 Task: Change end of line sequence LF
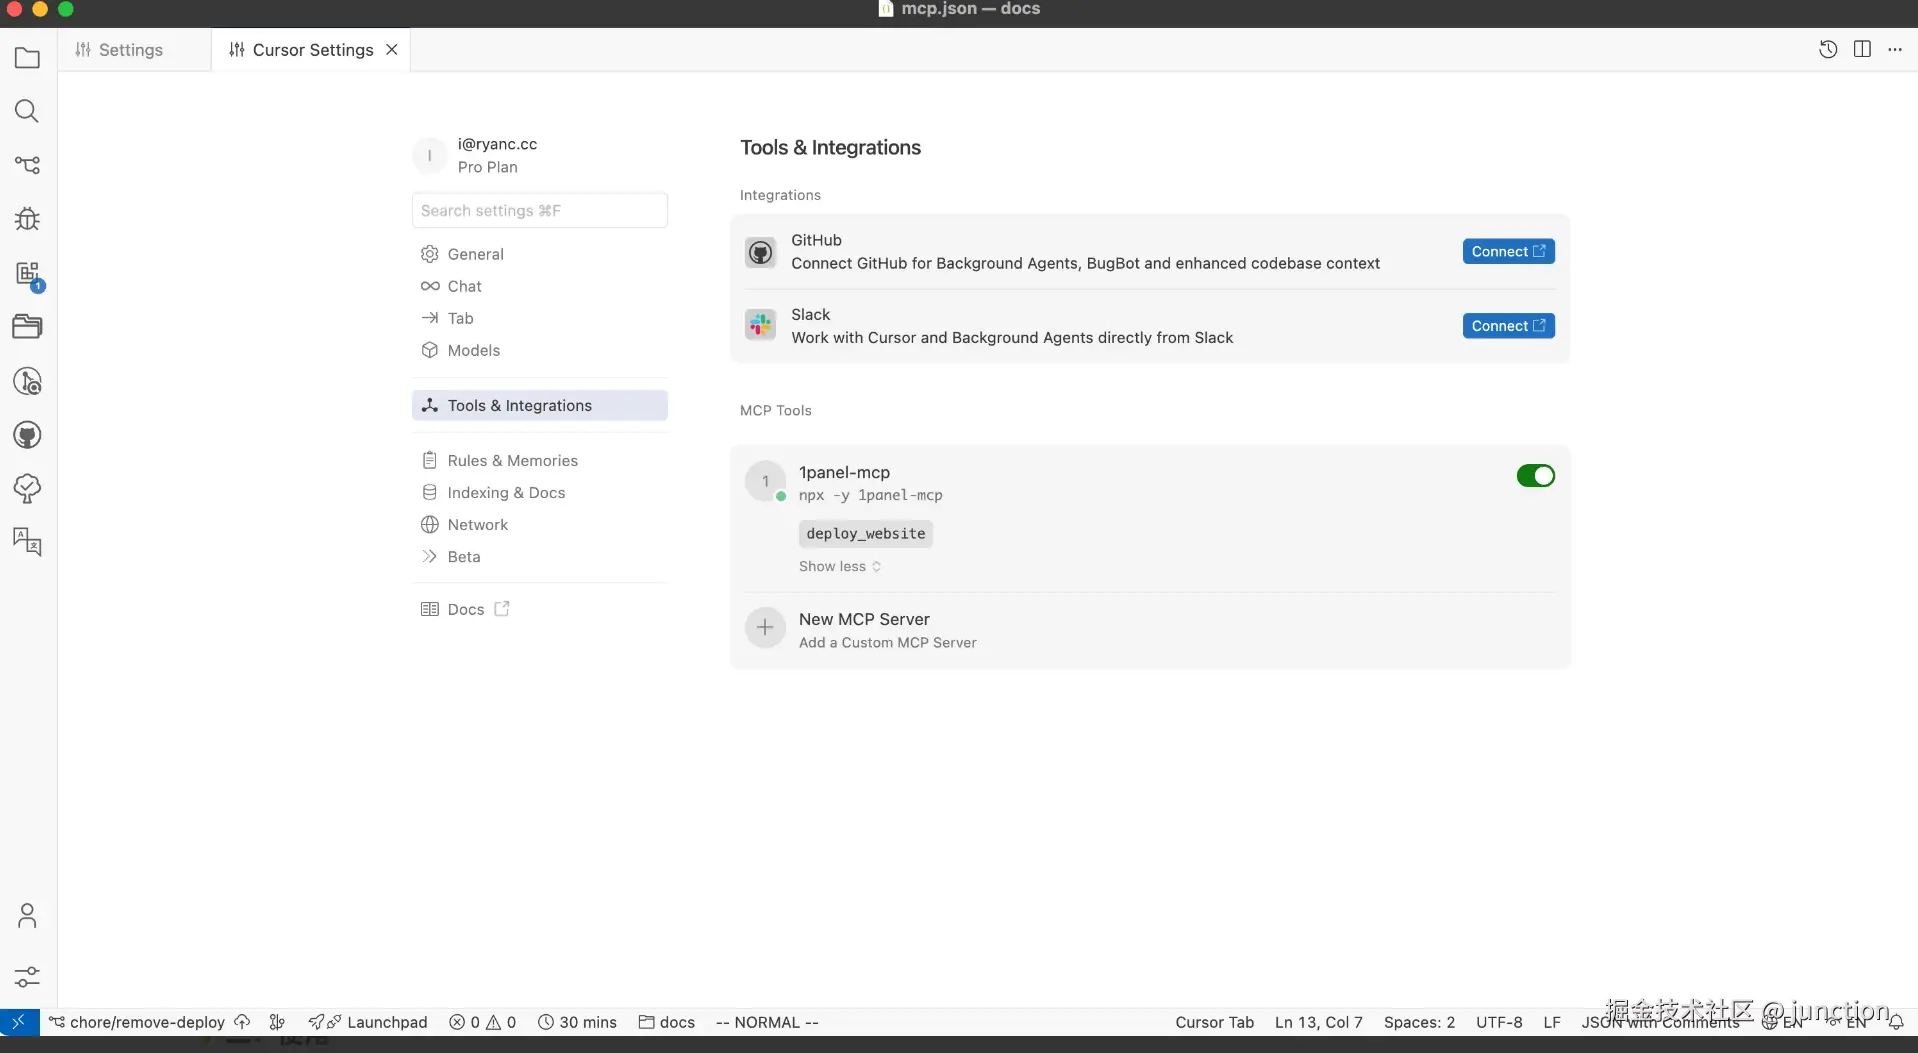[1552, 1022]
